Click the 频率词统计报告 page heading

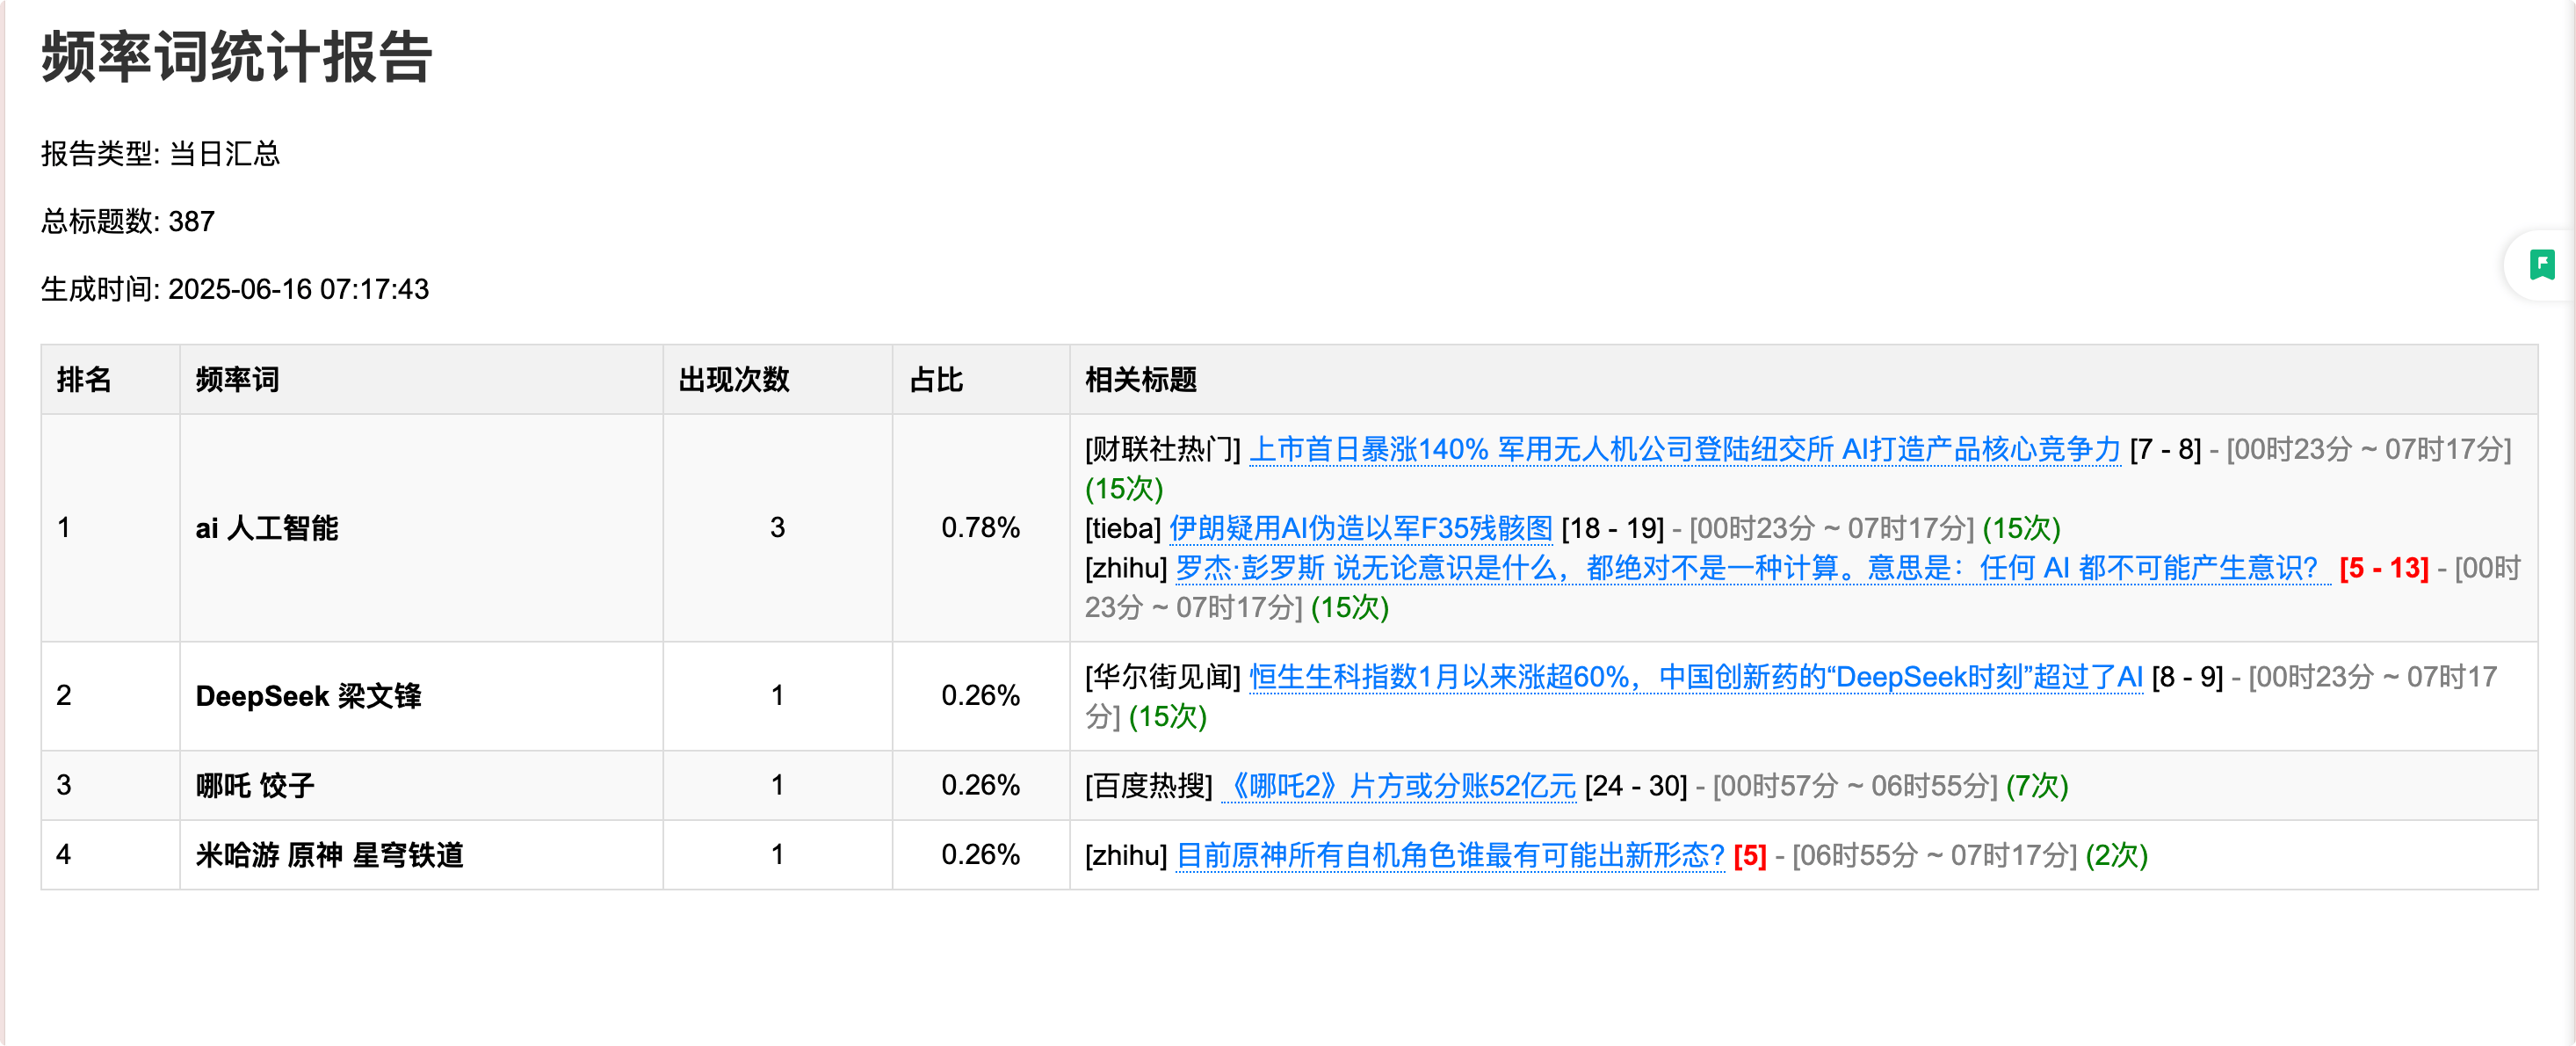[237, 56]
